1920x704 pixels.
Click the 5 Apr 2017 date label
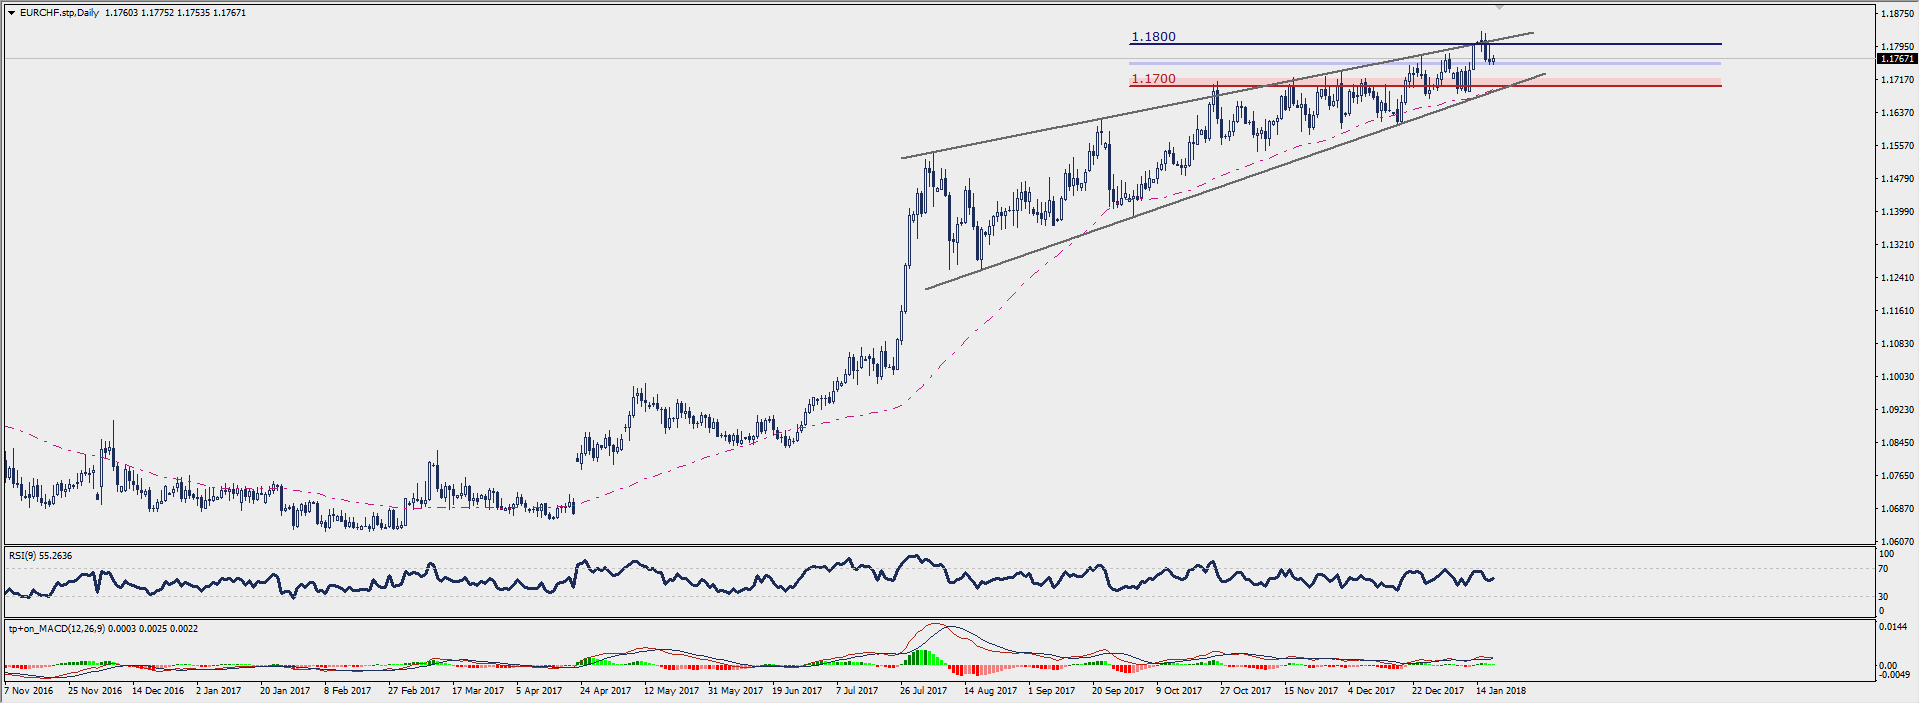tap(539, 691)
